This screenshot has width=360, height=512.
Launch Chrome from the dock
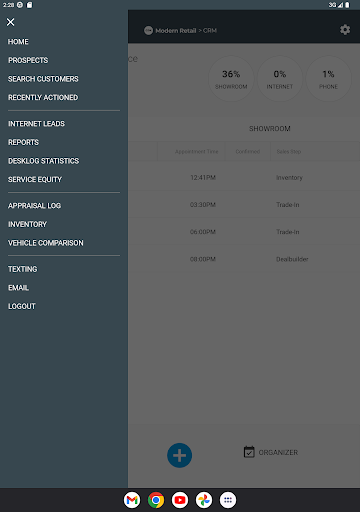click(156, 500)
